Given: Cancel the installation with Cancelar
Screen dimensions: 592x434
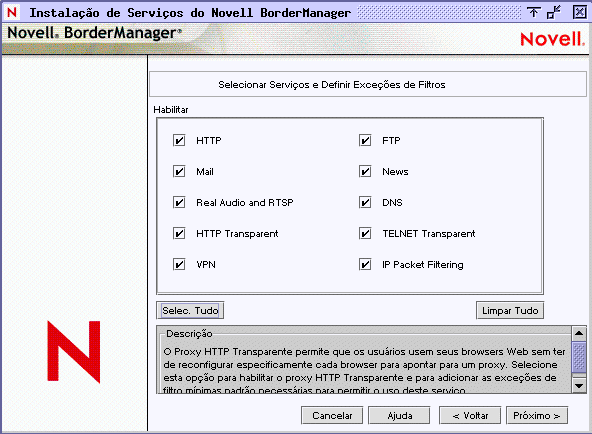Looking at the screenshot, I should (x=332, y=416).
